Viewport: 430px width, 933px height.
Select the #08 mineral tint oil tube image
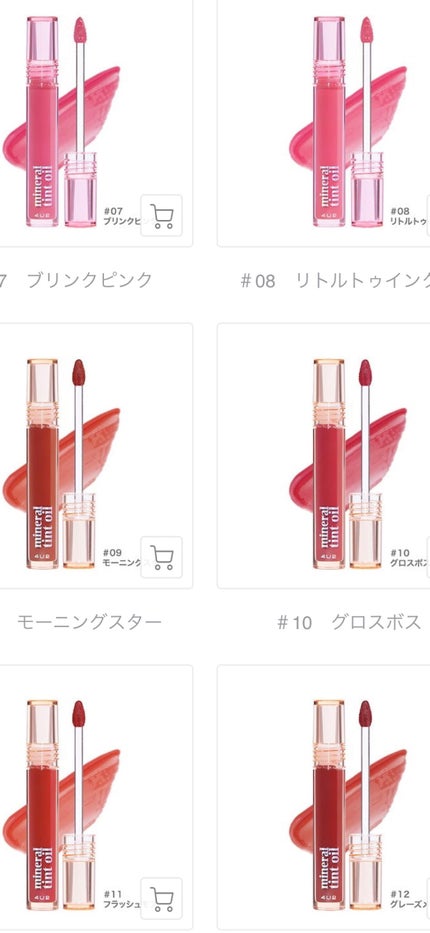(329, 121)
